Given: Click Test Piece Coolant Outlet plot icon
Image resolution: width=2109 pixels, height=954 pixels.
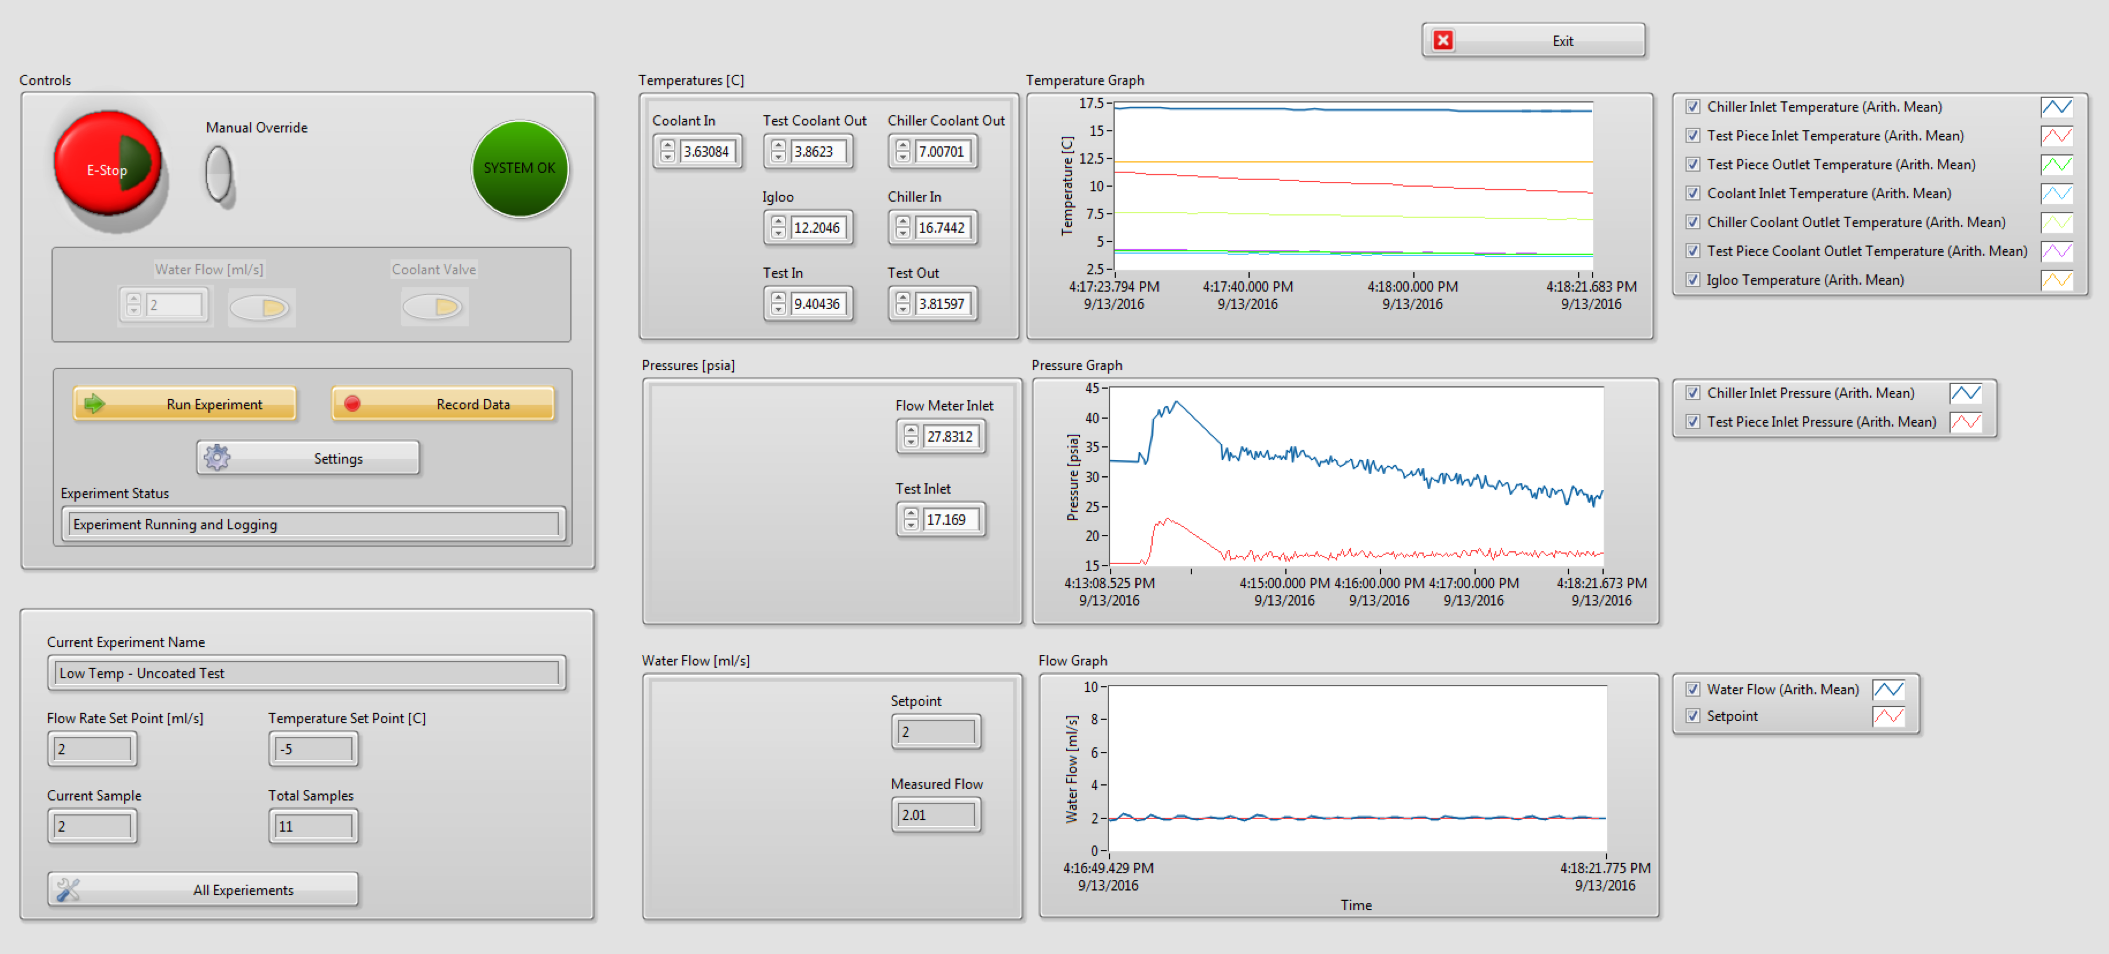Looking at the screenshot, I should click(2057, 251).
